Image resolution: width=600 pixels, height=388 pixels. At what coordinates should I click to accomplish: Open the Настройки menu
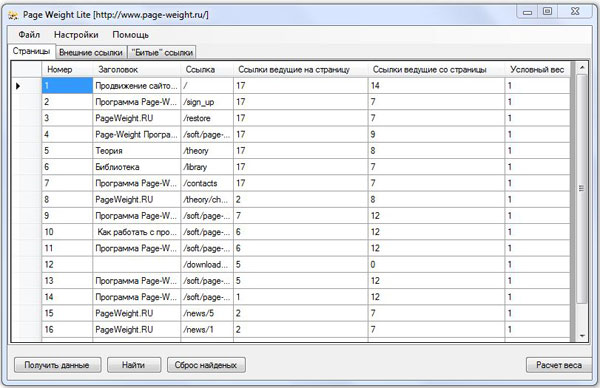click(x=76, y=35)
